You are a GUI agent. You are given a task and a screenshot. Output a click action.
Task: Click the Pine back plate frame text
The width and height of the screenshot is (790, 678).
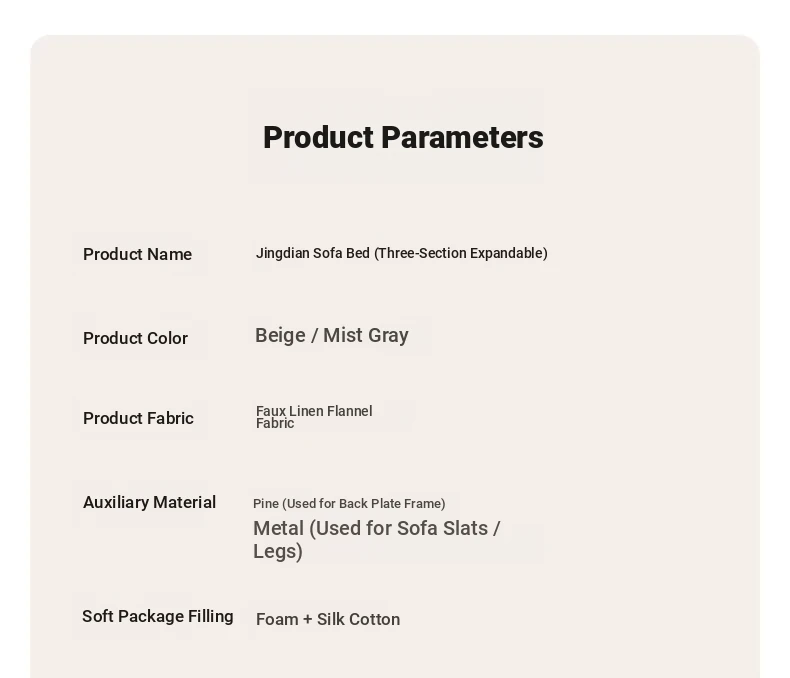(x=349, y=504)
